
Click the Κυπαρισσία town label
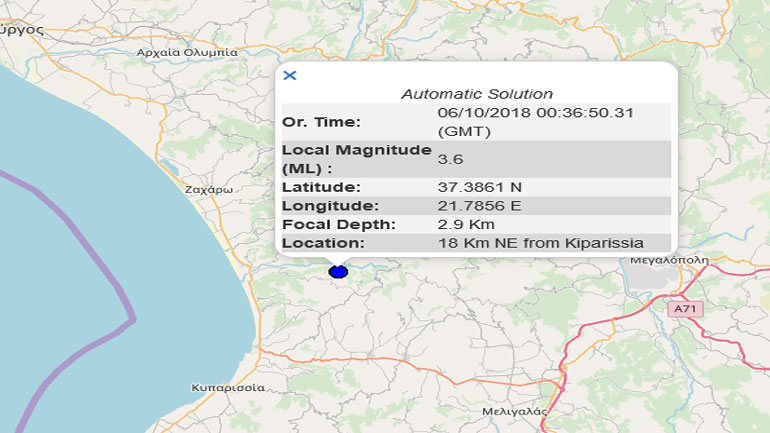228,387
